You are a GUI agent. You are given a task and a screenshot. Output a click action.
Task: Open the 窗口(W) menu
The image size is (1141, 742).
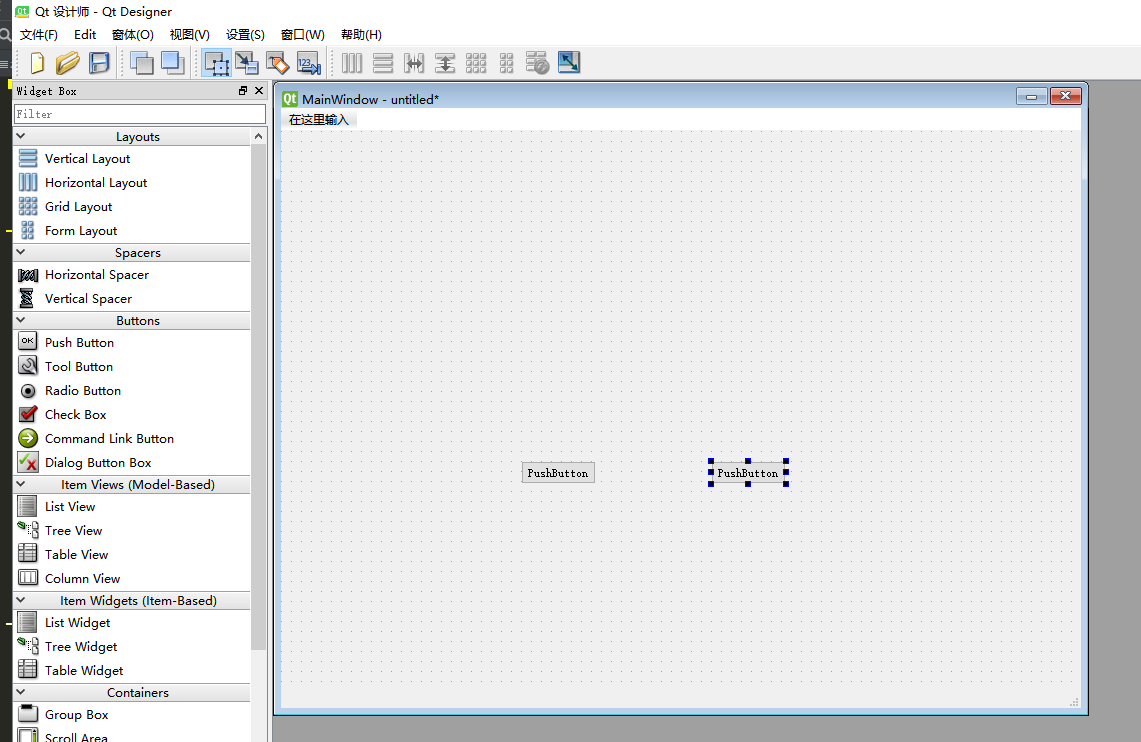point(303,35)
